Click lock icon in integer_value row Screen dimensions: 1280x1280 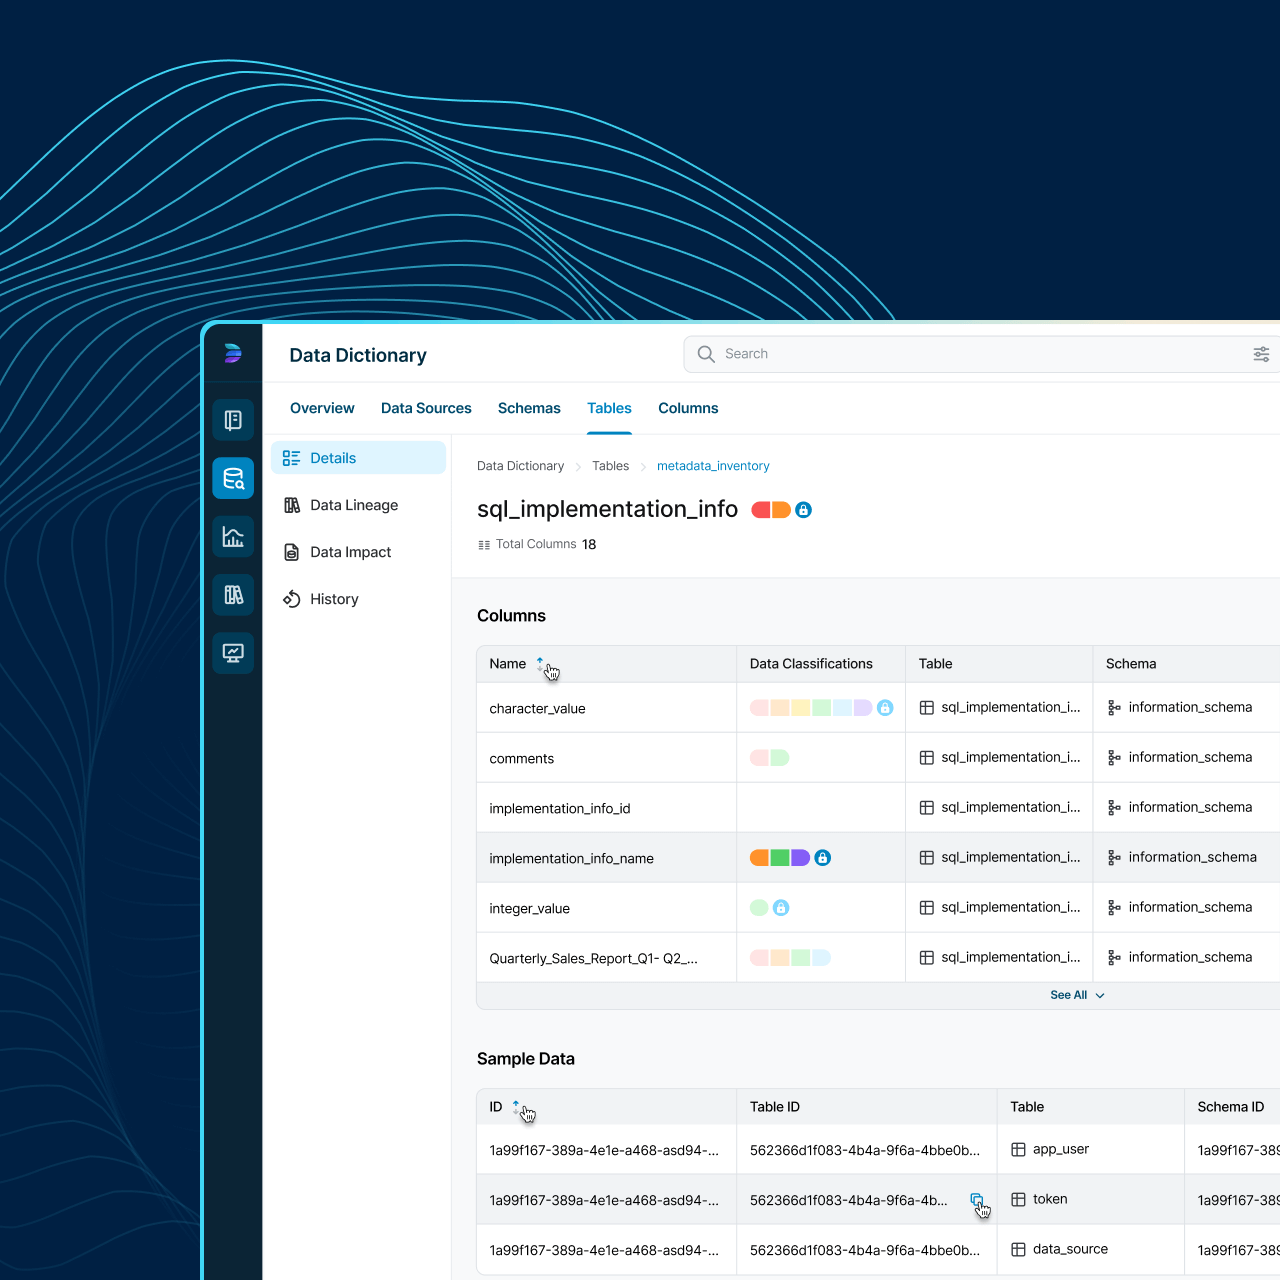(x=781, y=908)
